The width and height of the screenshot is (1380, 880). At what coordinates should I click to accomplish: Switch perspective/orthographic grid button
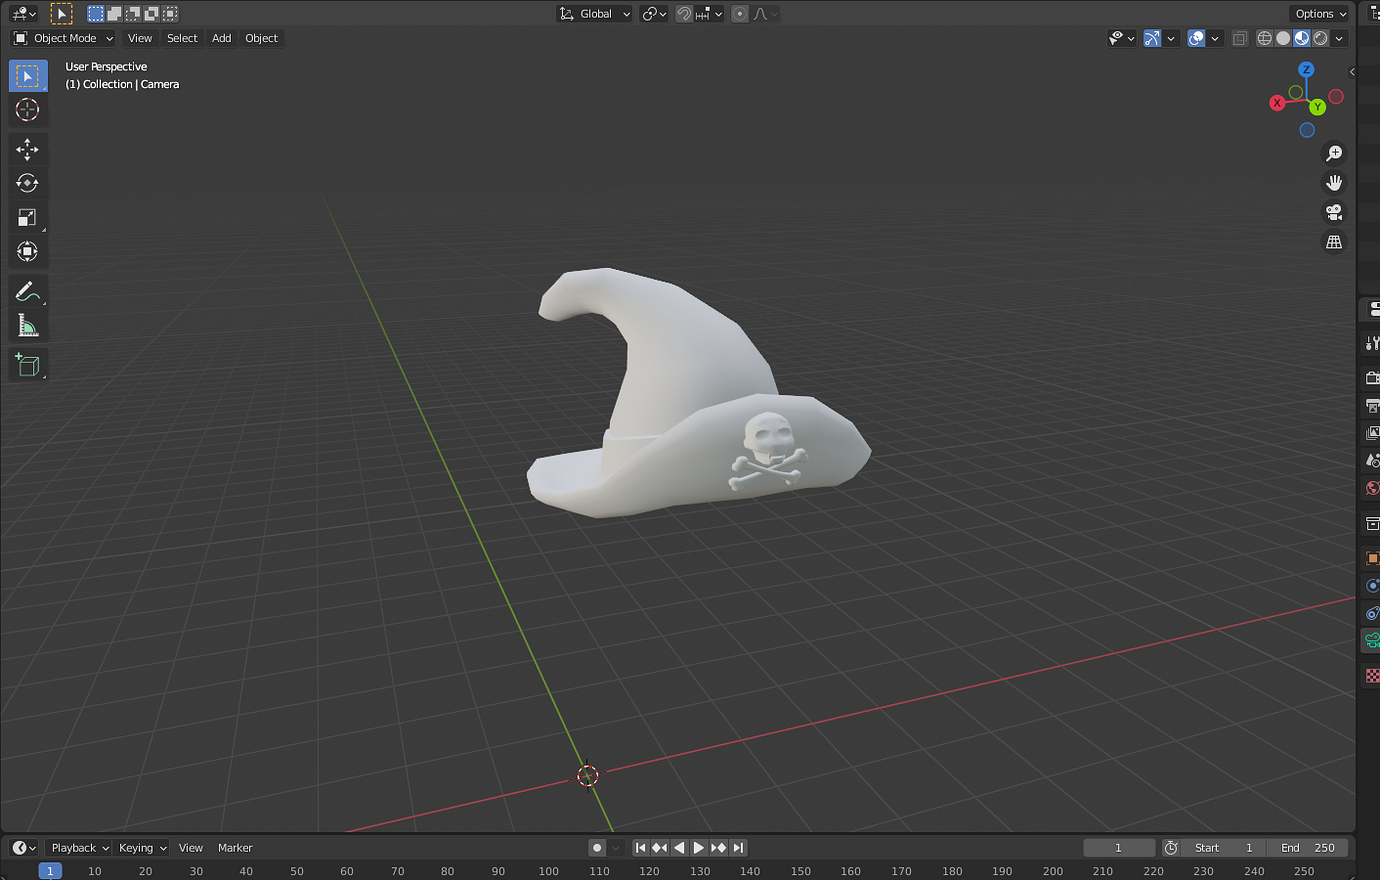coord(1334,242)
